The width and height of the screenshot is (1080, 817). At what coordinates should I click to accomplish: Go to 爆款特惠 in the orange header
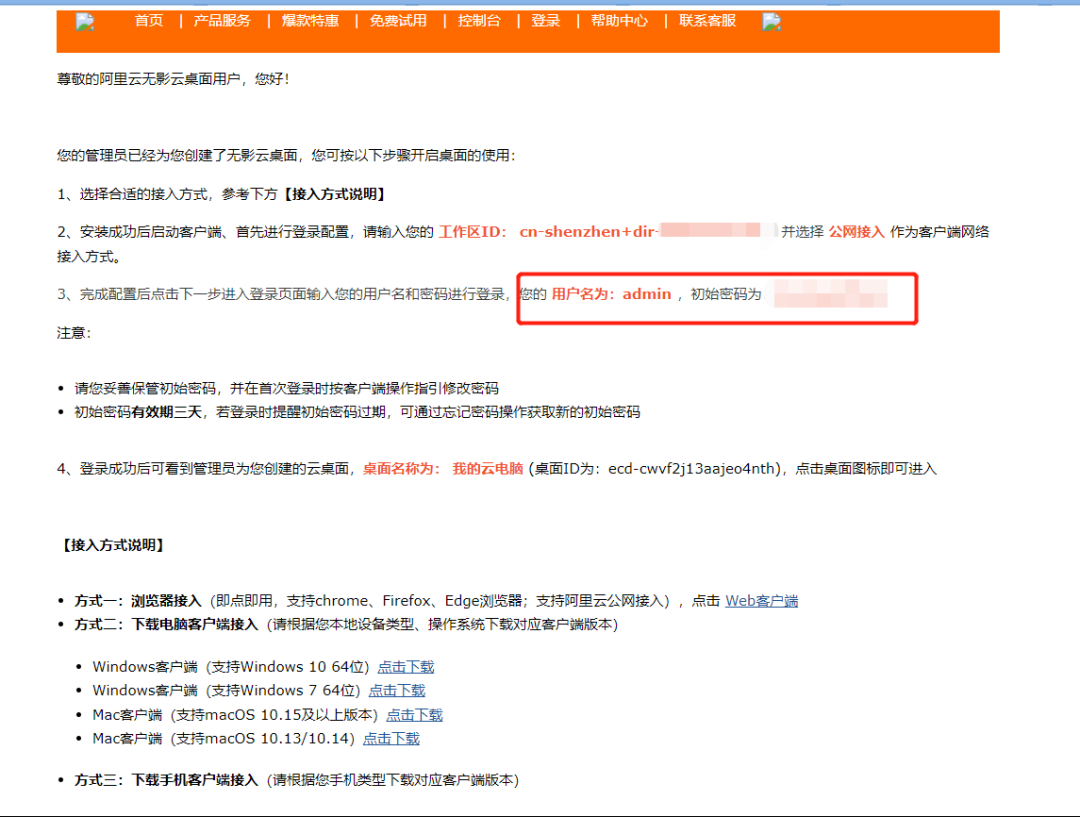(310, 21)
